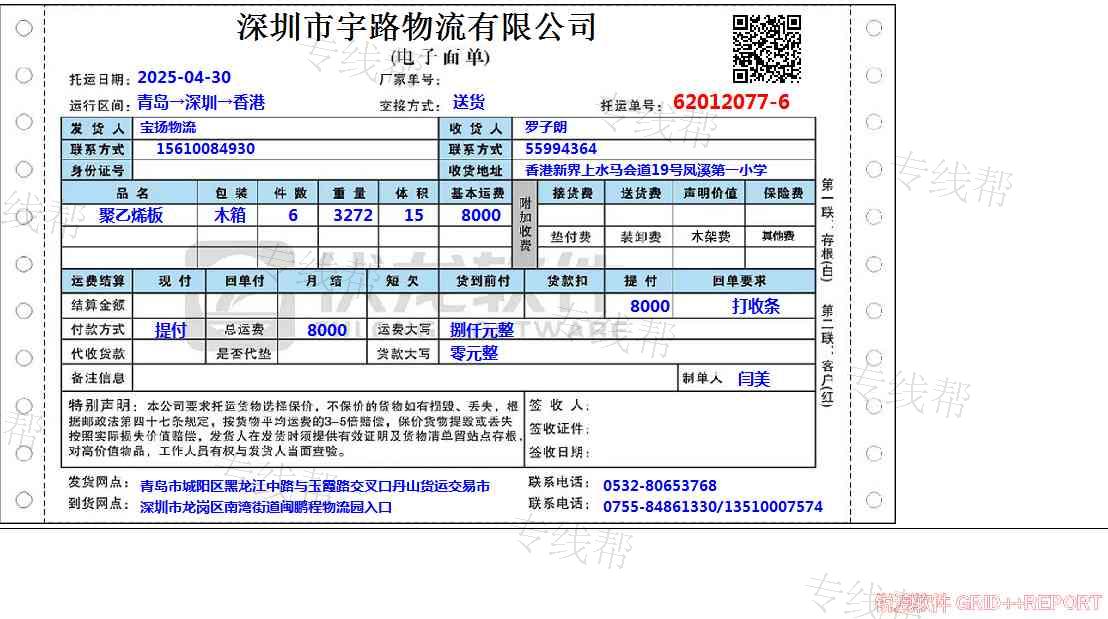Click the goods name 聚乙烯板
This screenshot has width=1108, height=619.
[x=131, y=216]
